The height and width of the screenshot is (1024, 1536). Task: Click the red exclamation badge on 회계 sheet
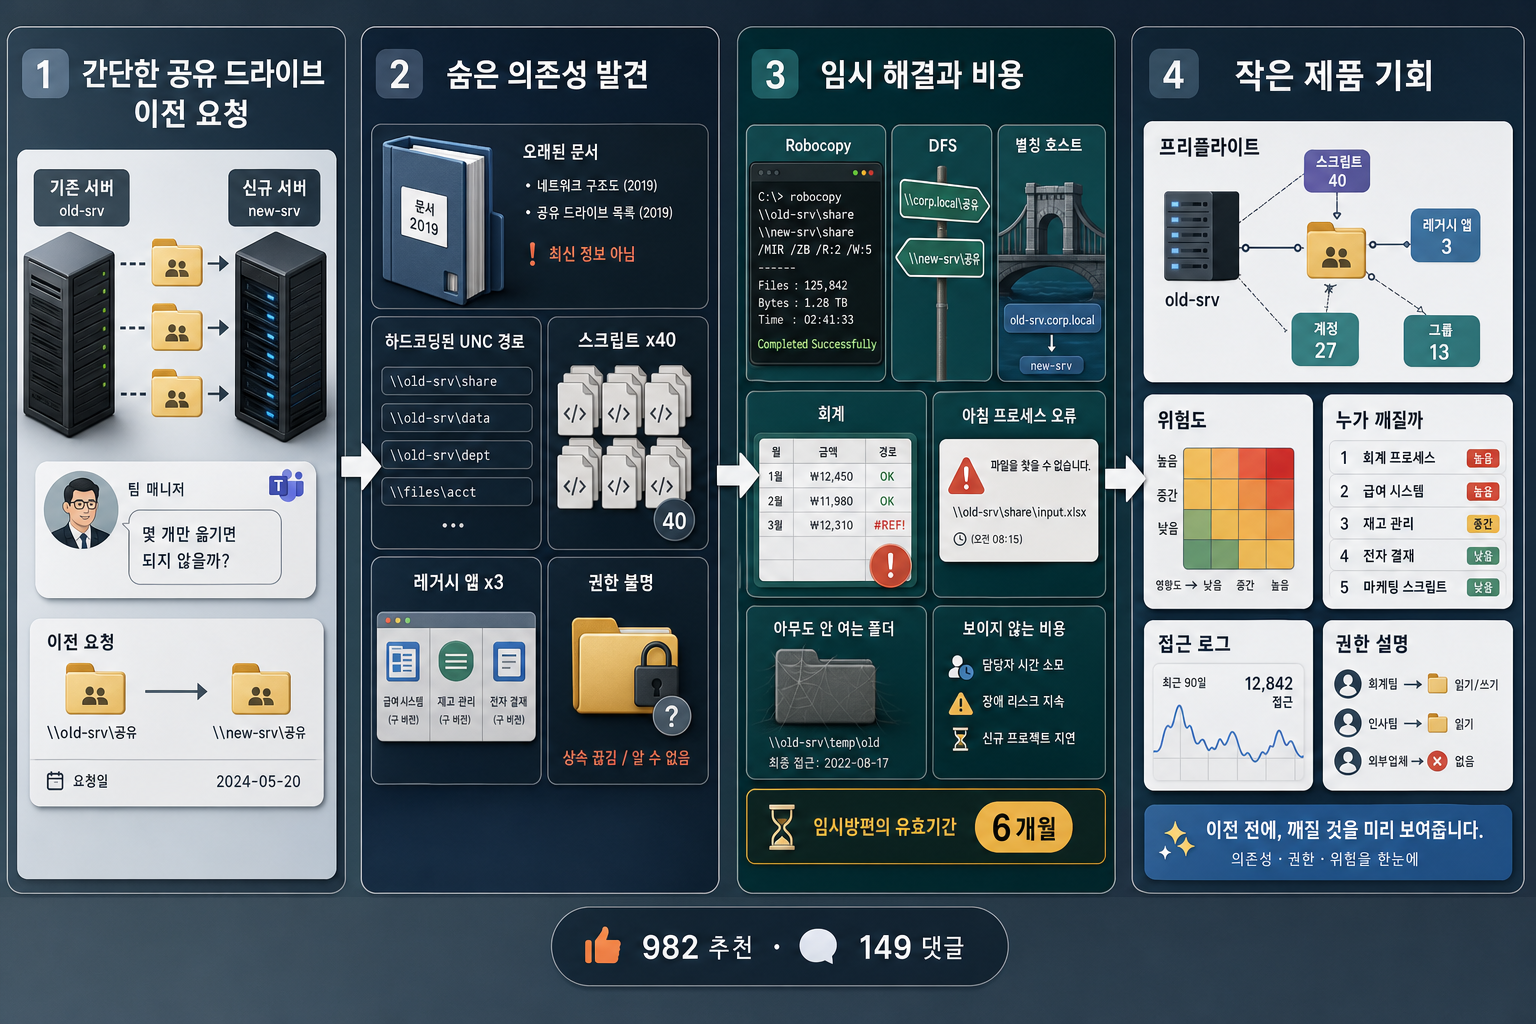click(x=890, y=565)
